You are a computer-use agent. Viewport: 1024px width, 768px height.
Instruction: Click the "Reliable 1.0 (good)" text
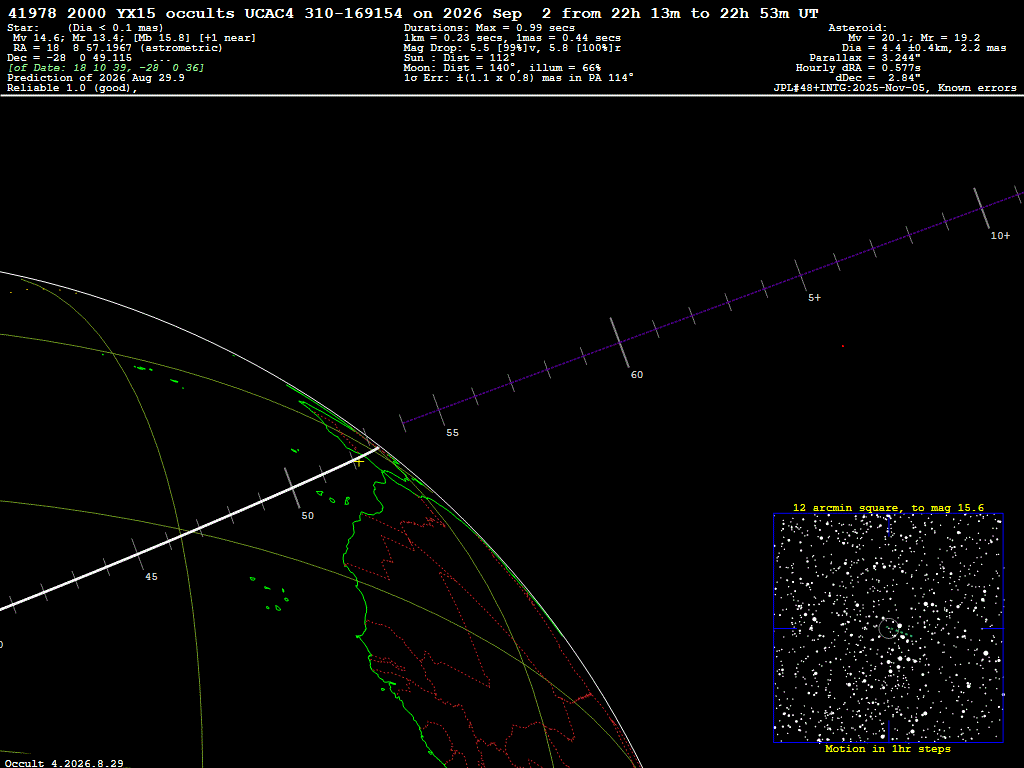click(x=72, y=88)
